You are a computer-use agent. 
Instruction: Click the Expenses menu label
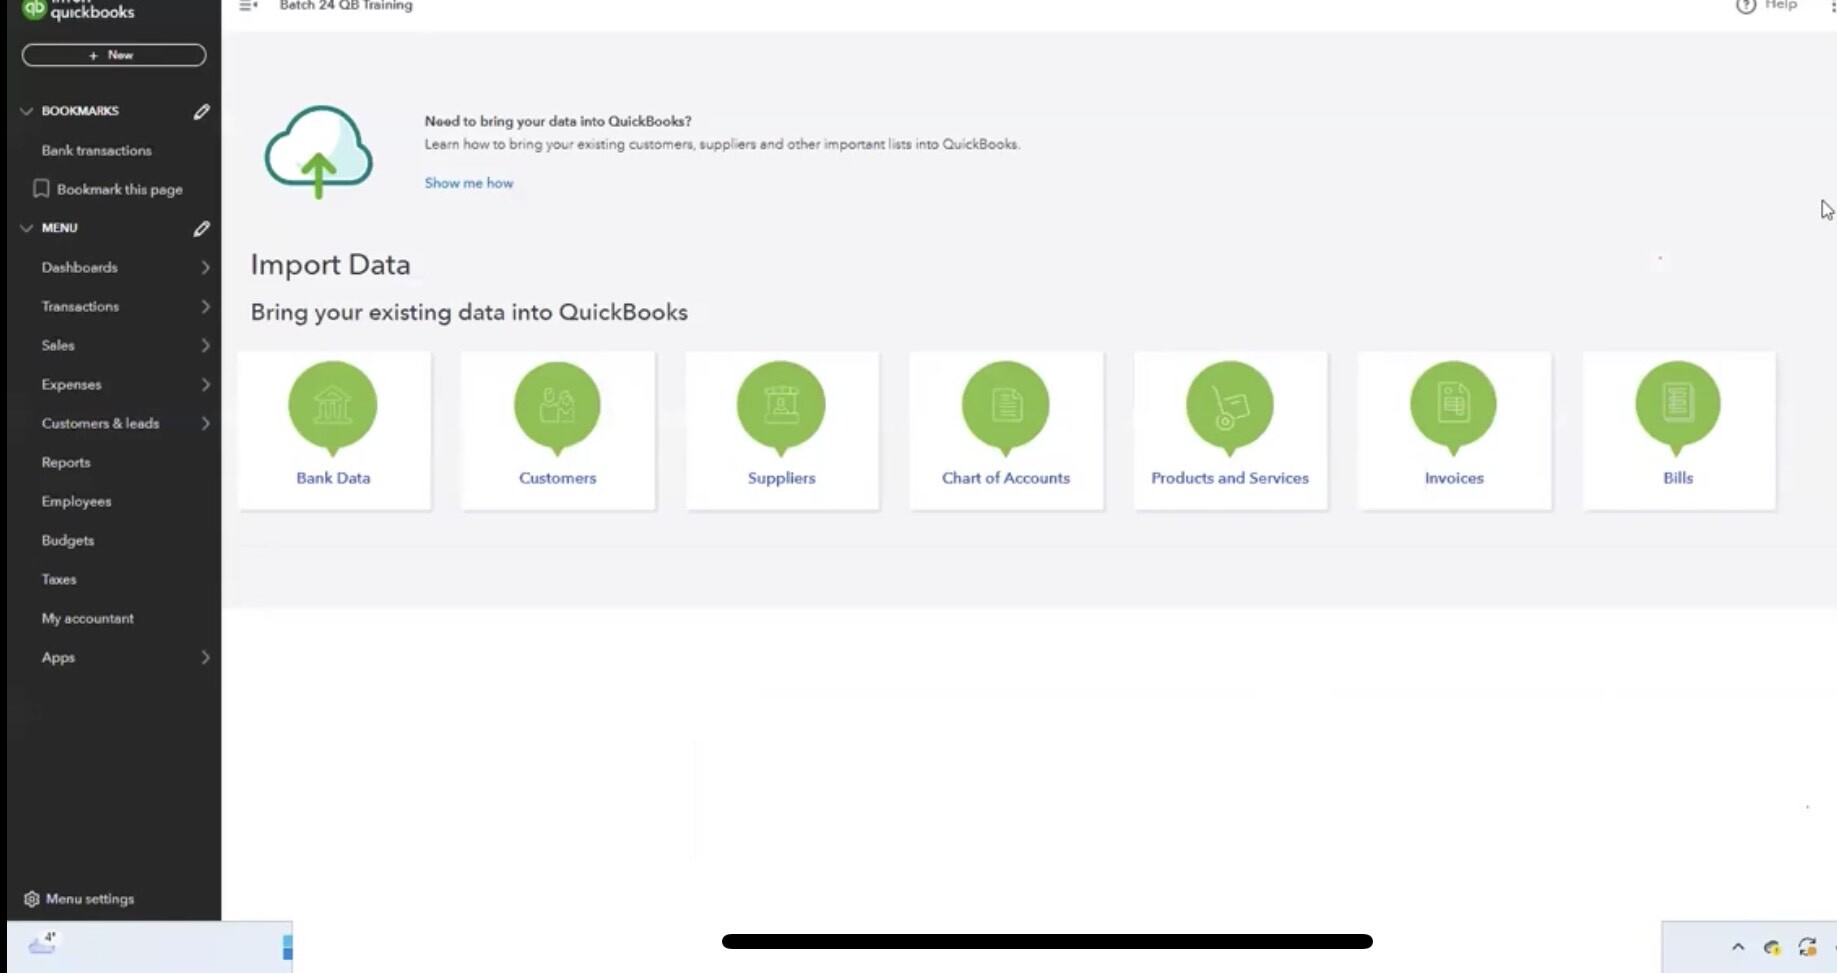coord(71,385)
